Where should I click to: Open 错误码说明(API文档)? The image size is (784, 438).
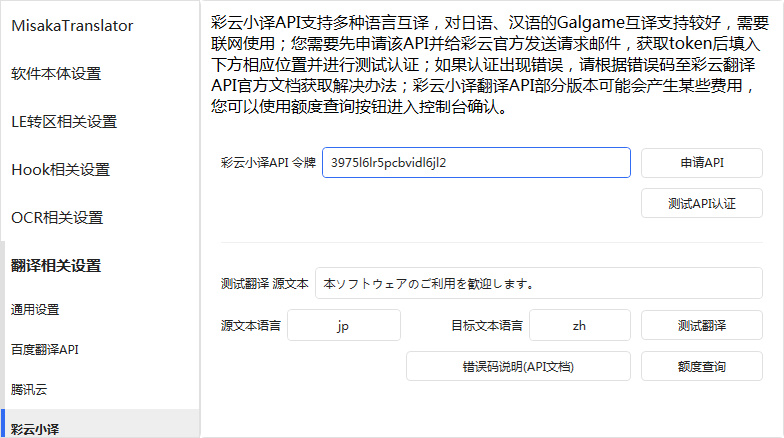518,367
